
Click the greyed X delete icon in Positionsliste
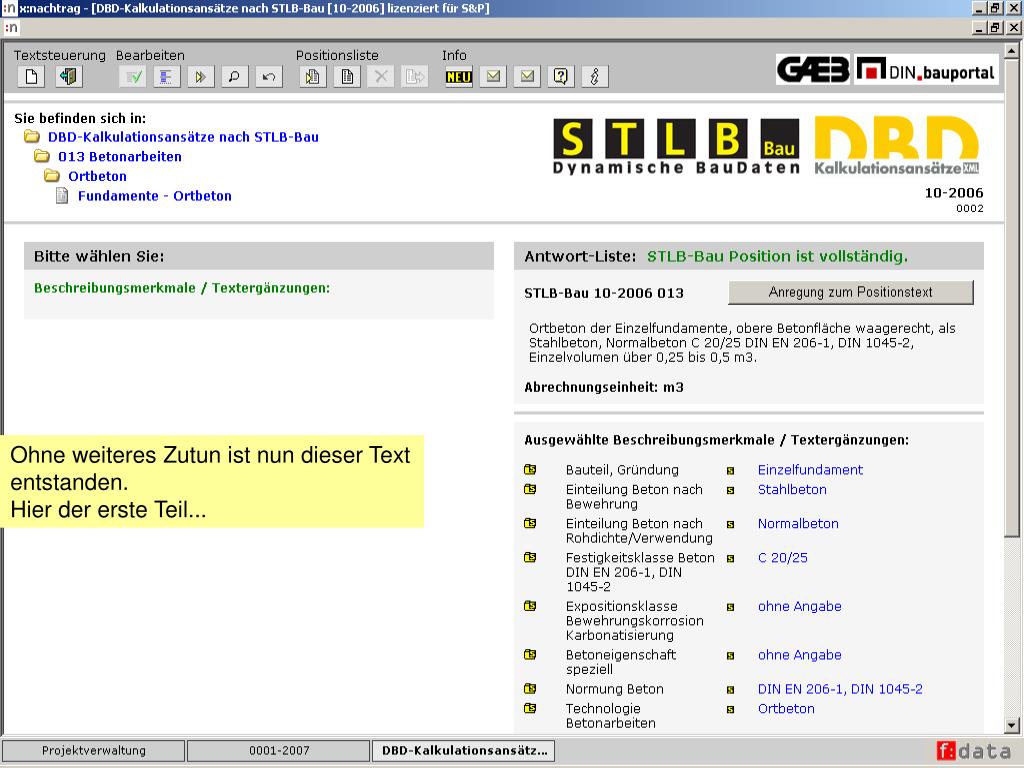381,77
